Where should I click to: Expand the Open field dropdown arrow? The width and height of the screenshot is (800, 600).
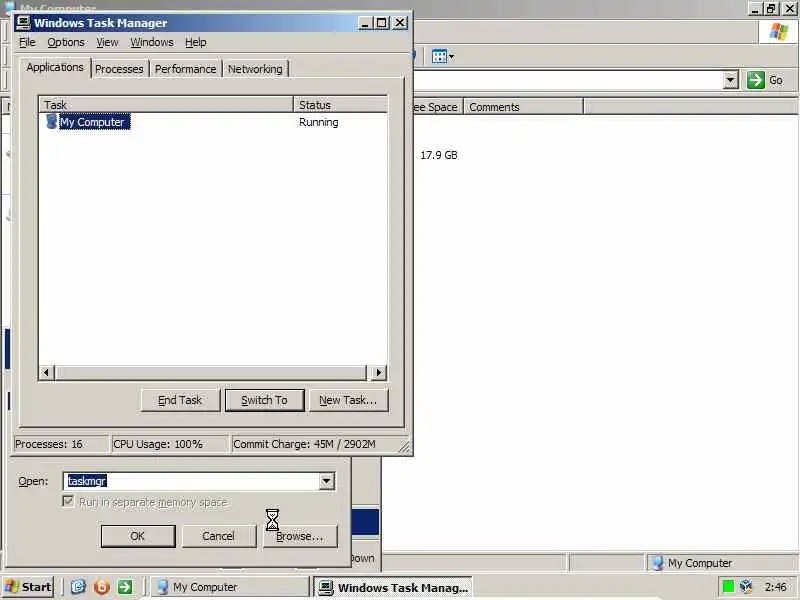[x=327, y=481]
